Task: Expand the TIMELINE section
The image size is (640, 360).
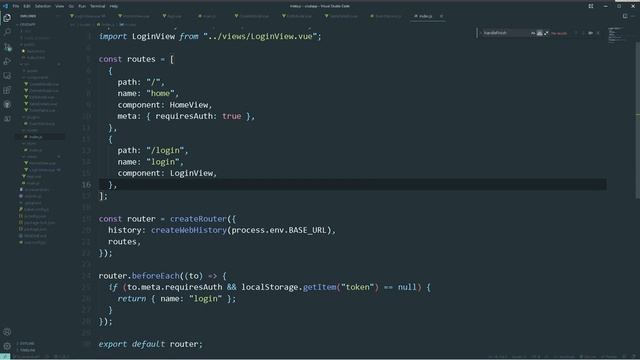Action: pos(27,350)
